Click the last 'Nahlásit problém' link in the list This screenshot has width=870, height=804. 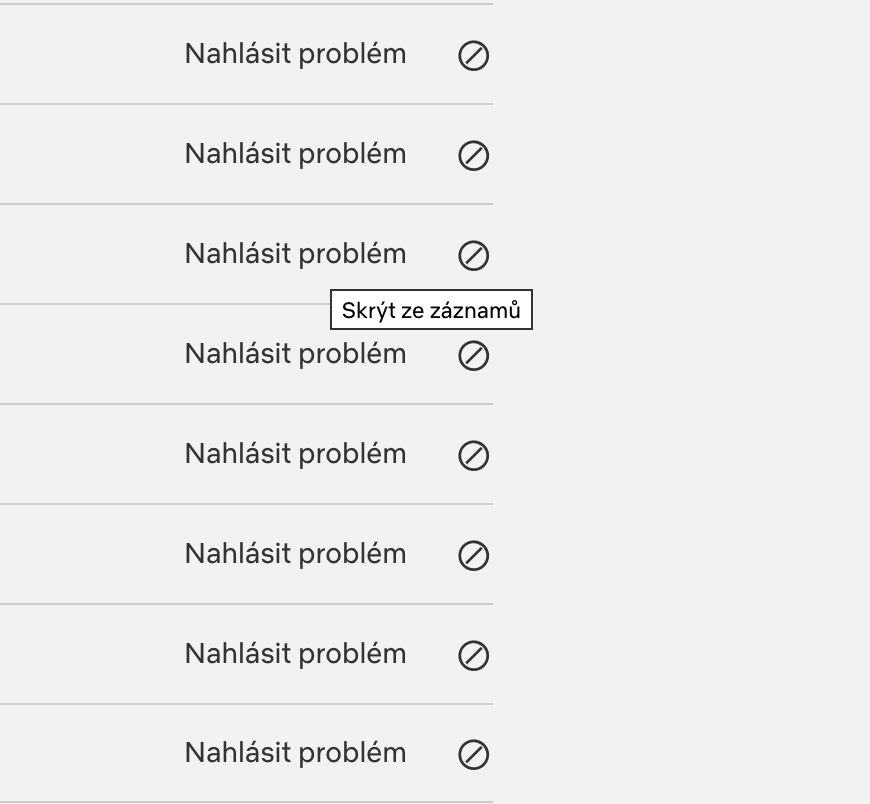tap(295, 753)
